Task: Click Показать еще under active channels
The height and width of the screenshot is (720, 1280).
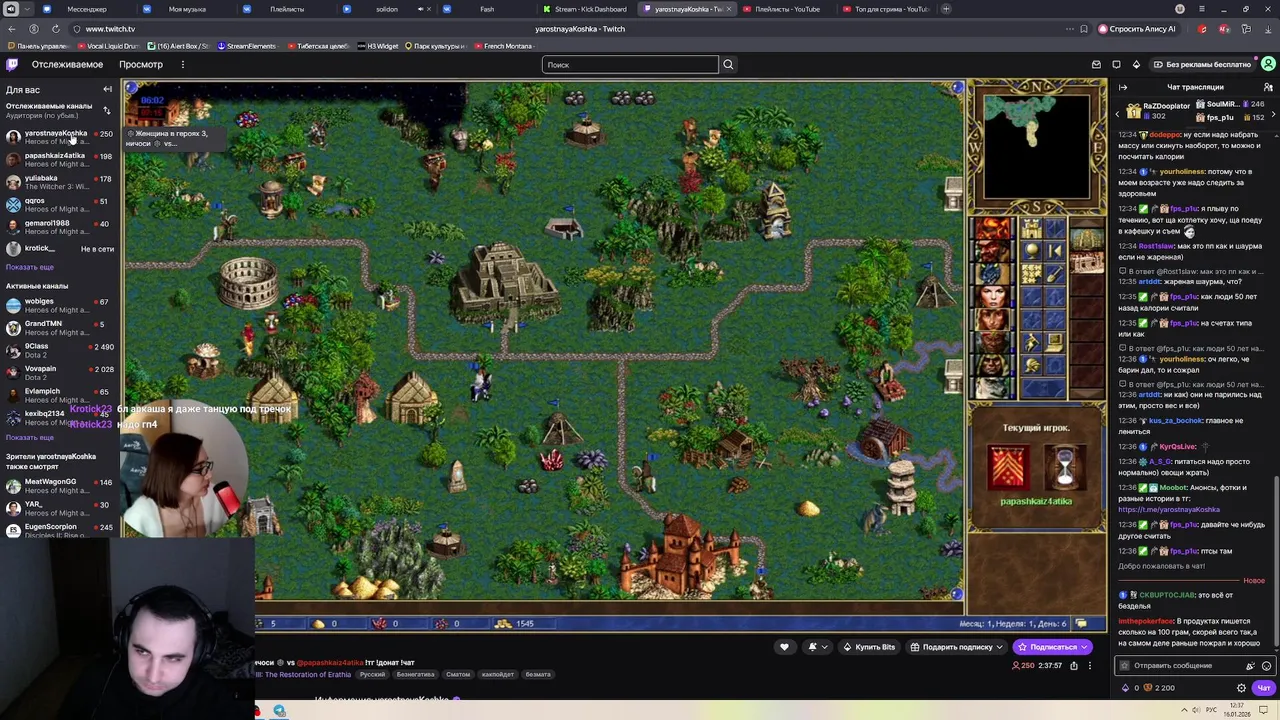Action: [30, 437]
